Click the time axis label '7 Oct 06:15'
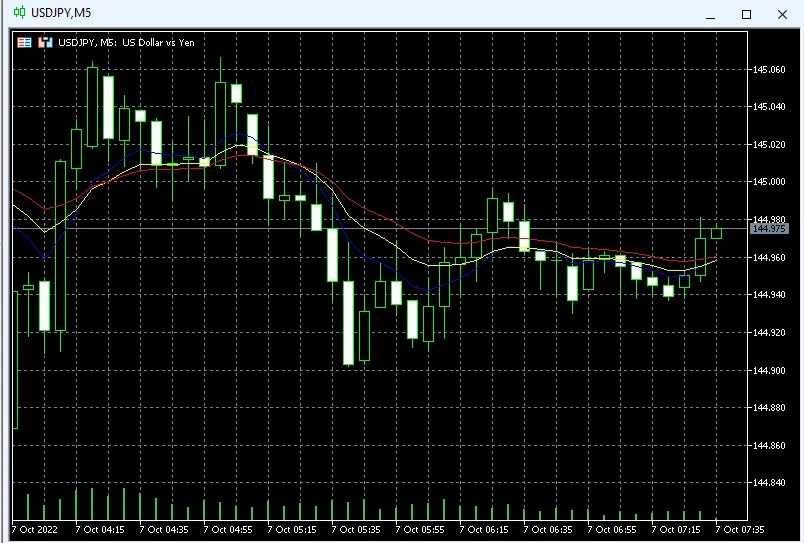The width and height of the screenshot is (804, 543). pos(484,529)
